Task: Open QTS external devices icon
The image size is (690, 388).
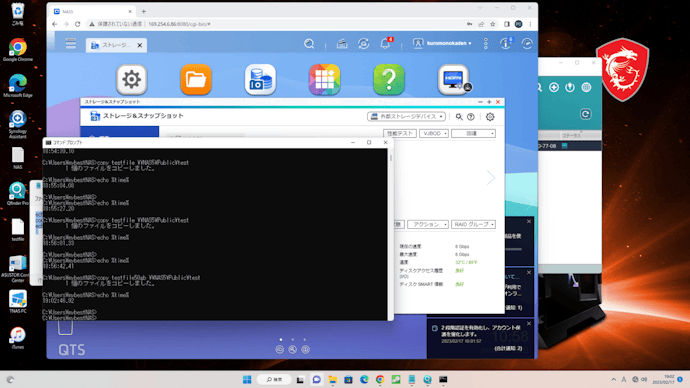Action: point(363,44)
